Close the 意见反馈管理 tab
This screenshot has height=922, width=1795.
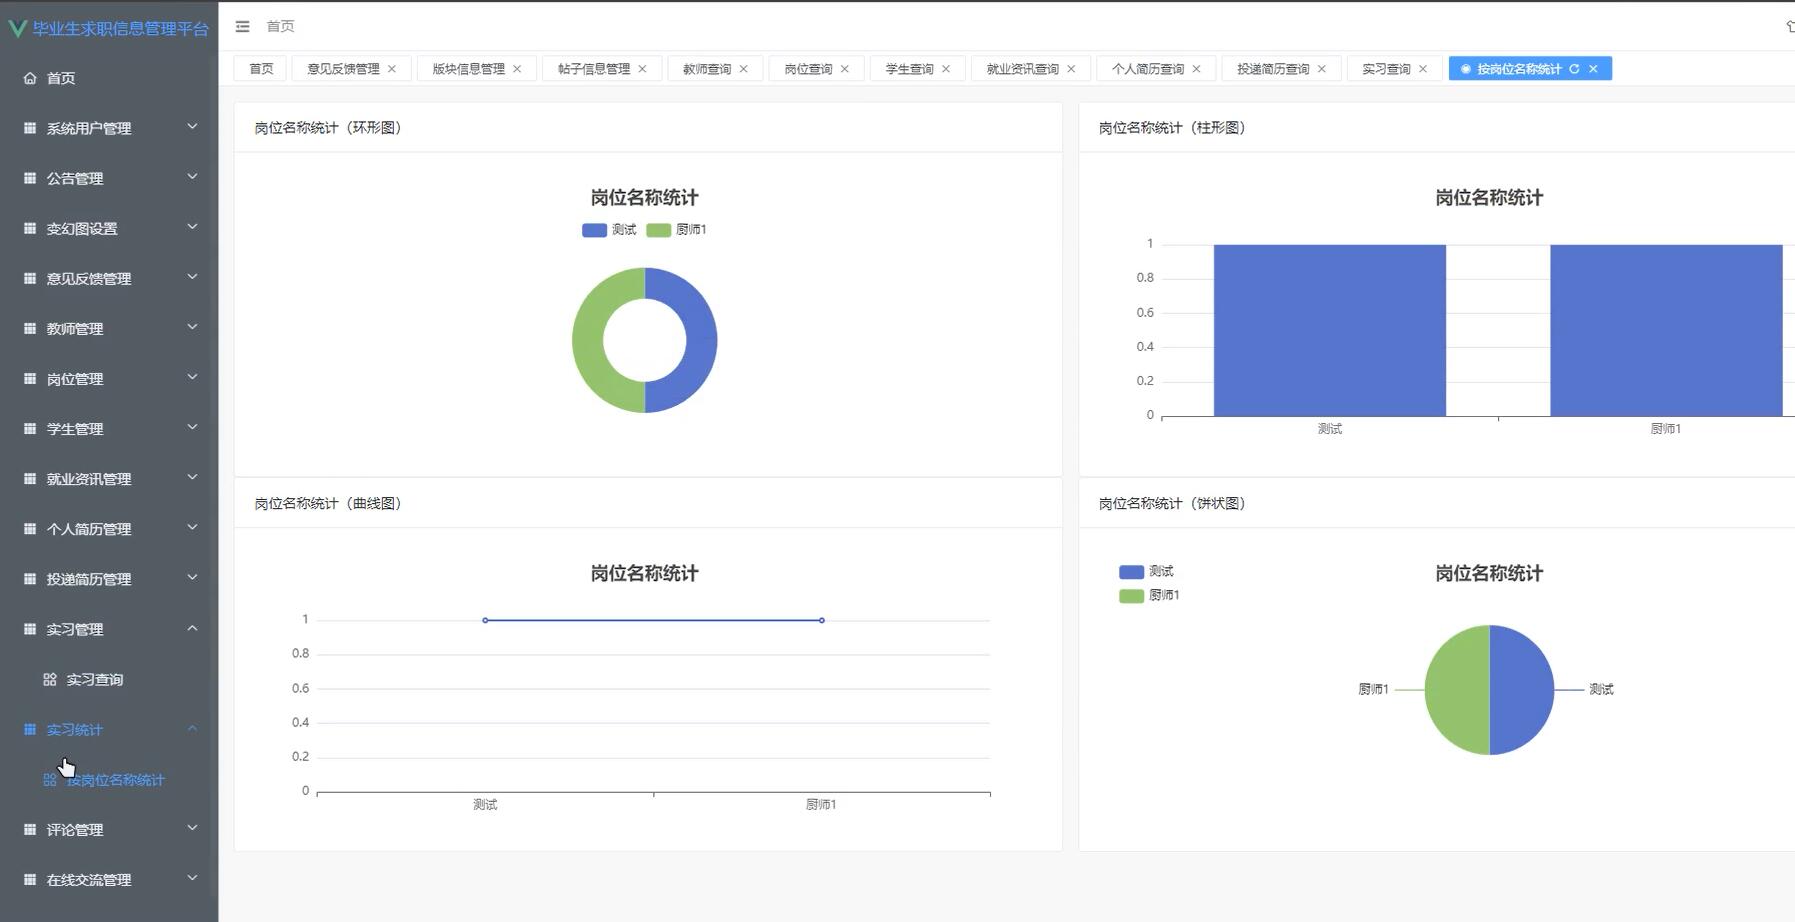(x=393, y=68)
